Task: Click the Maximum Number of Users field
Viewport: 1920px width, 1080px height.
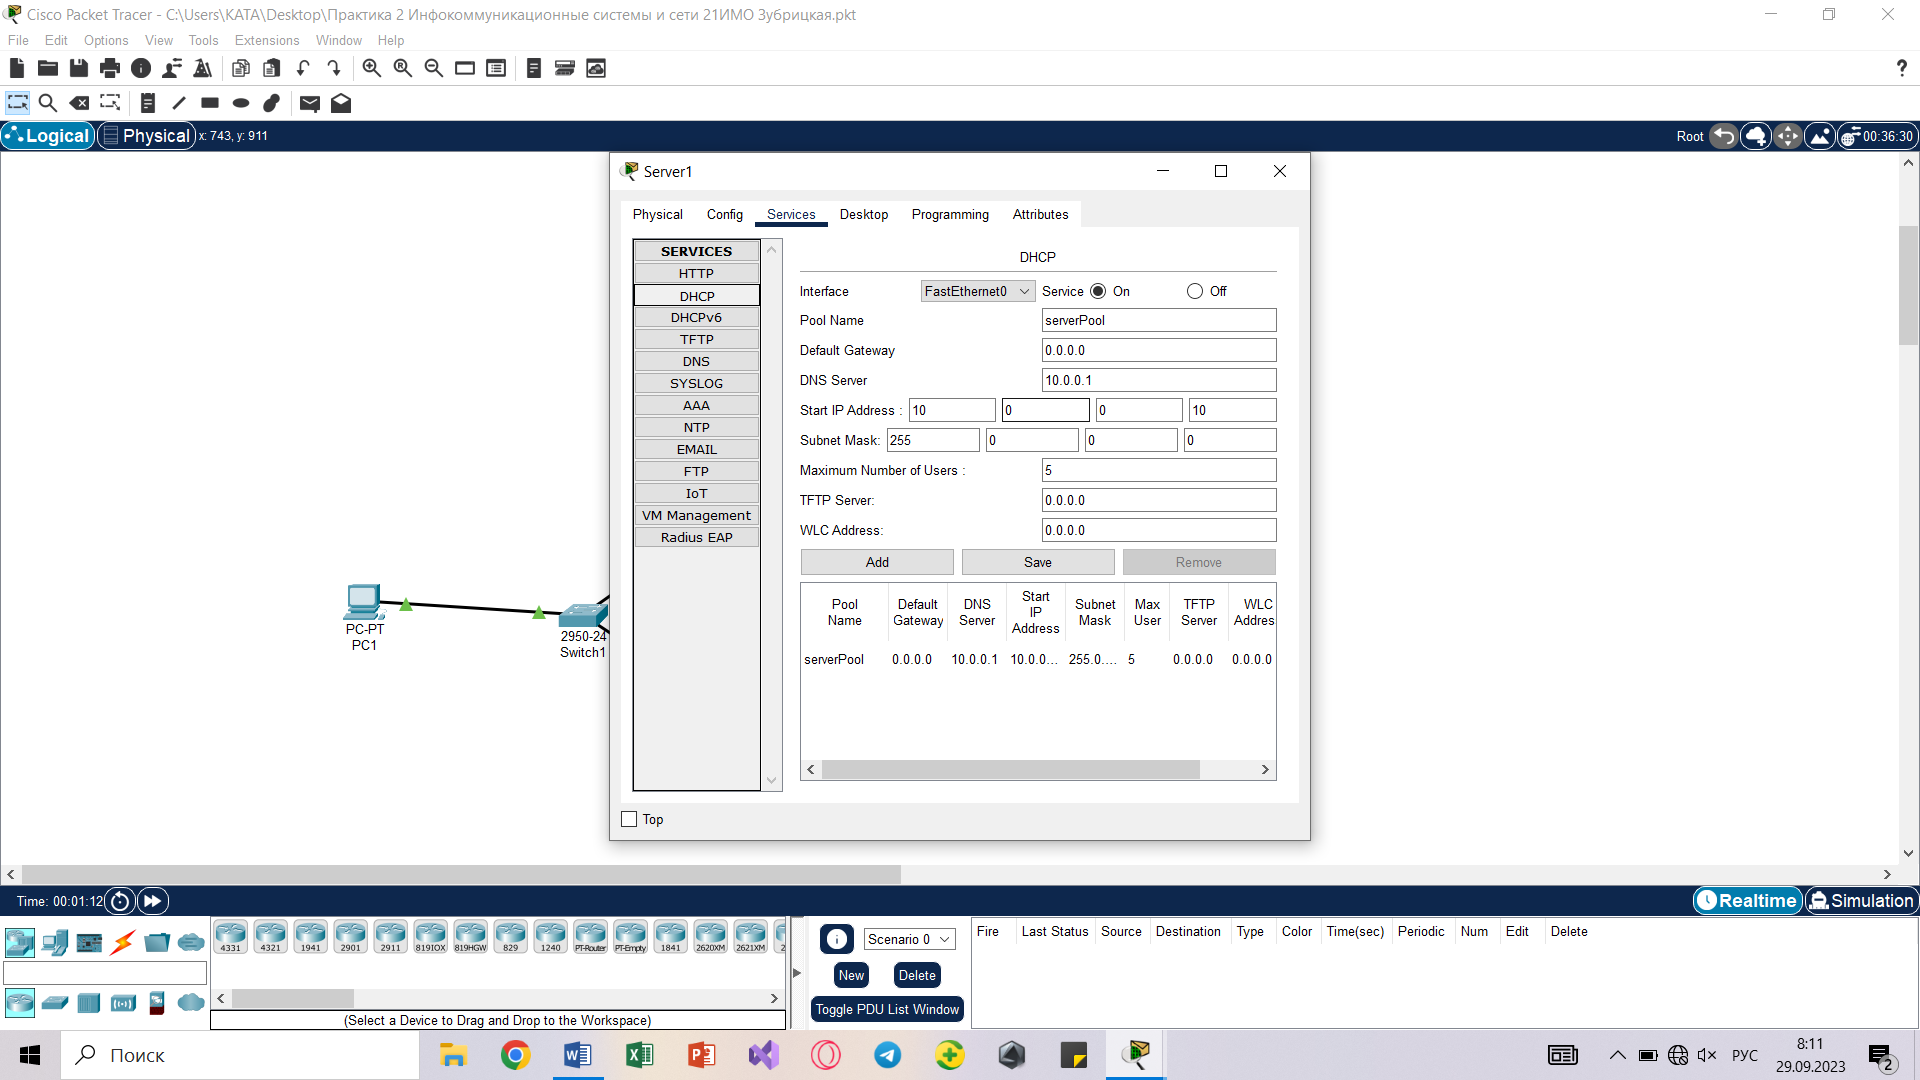Action: 1159,470
